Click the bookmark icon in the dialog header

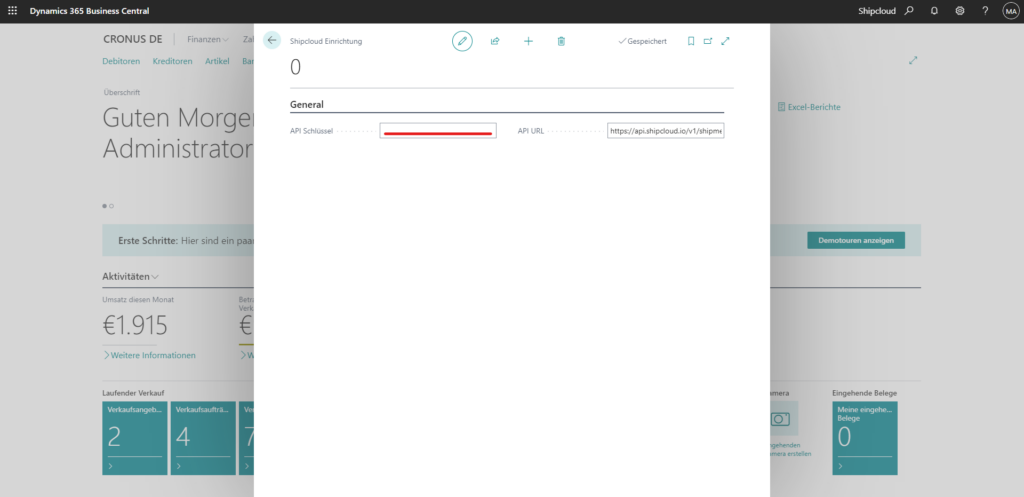click(x=691, y=41)
